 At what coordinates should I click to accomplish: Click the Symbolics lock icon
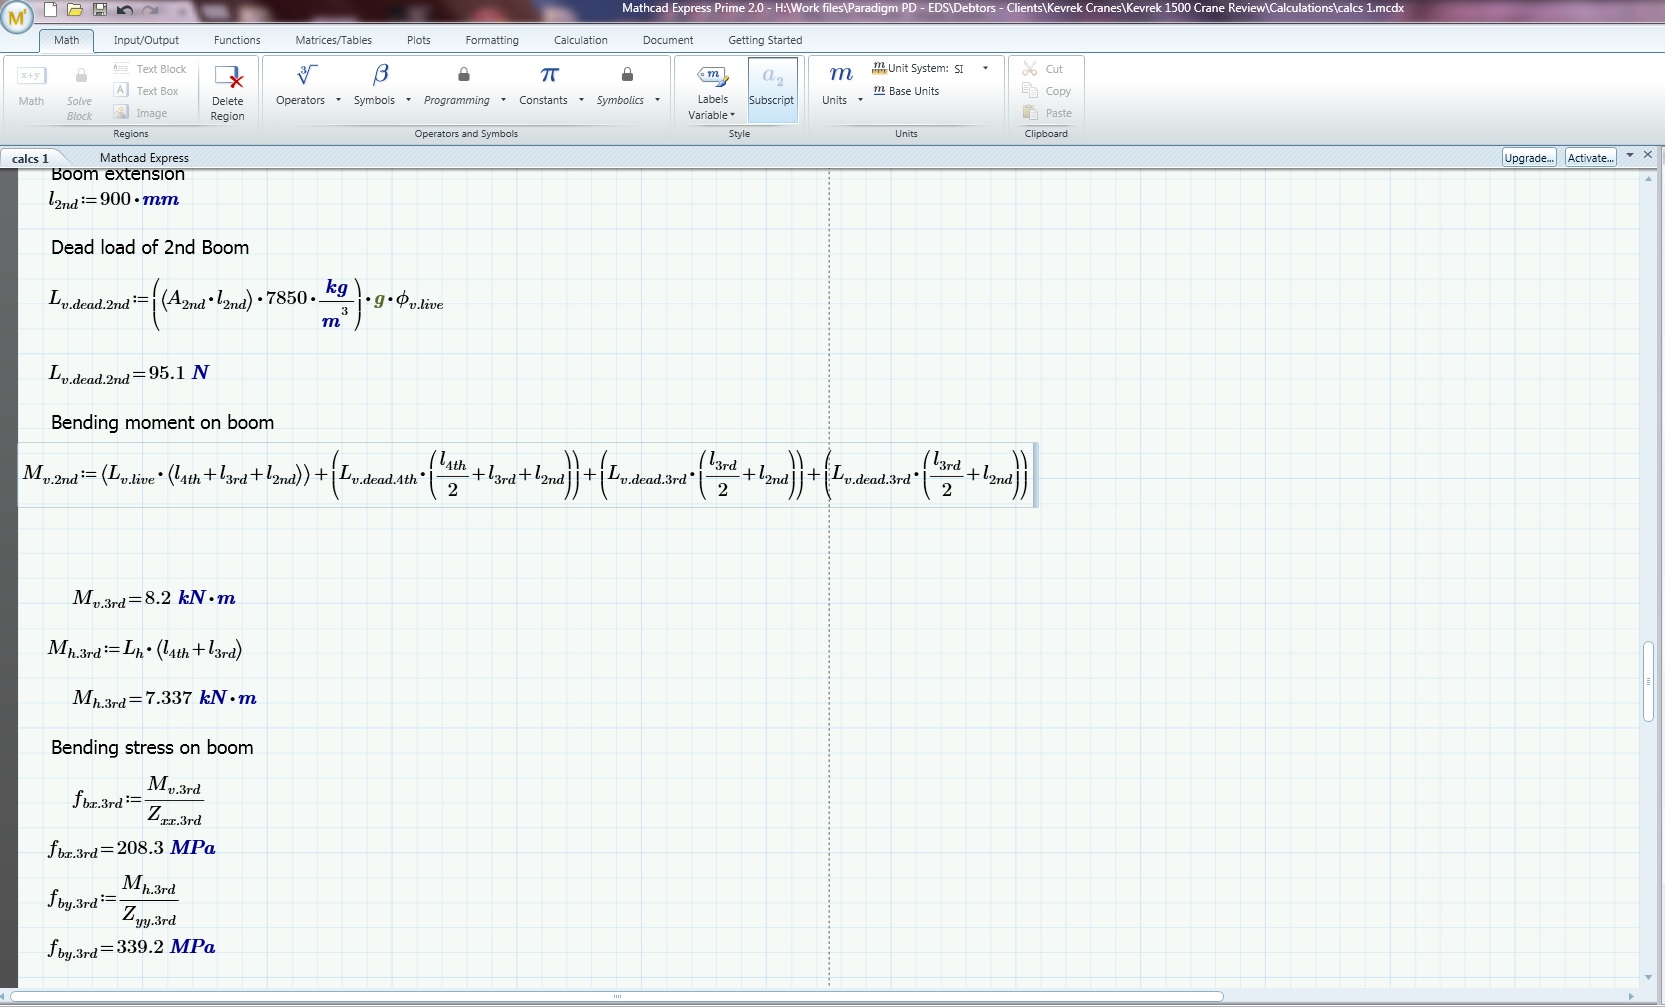click(627, 75)
